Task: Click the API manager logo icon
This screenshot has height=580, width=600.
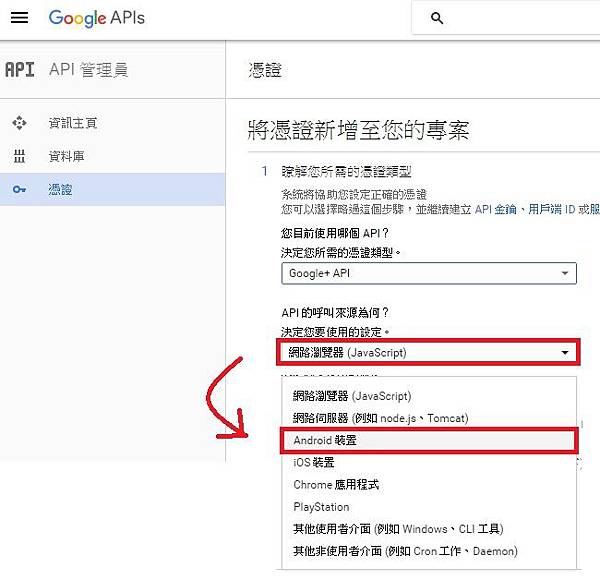Action: pyautogui.click(x=20, y=70)
